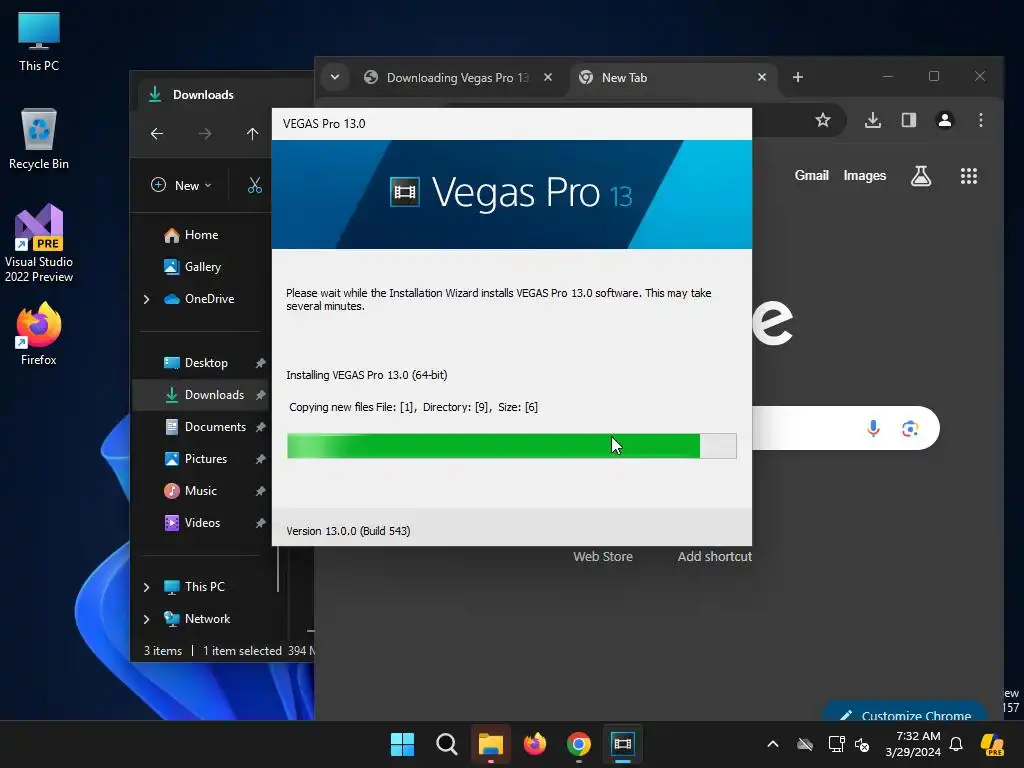The width and height of the screenshot is (1024, 768).
Task: Open Documents folder in Explorer sidebar
Action: tap(215, 427)
